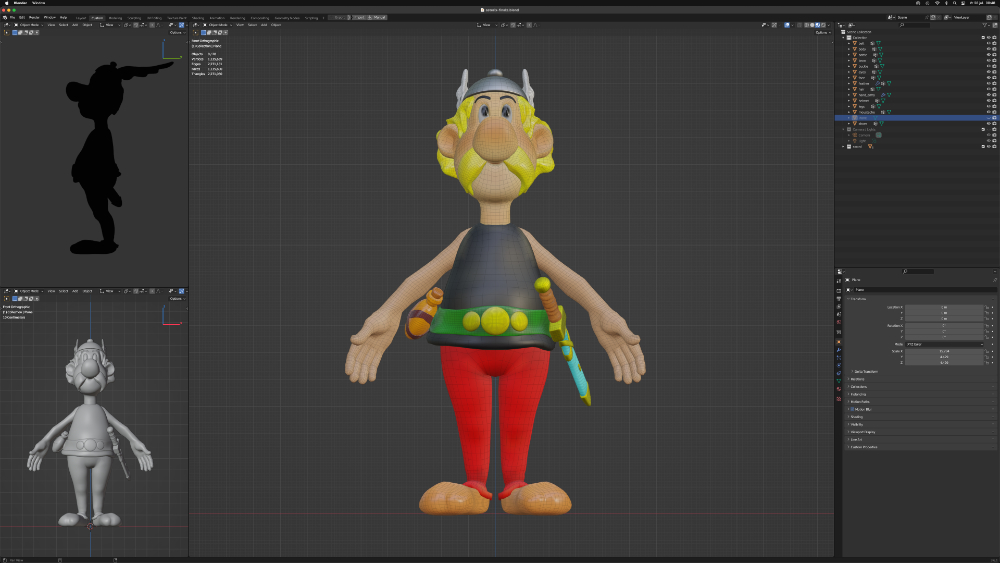Disable render camera icon for the hair row
This screenshot has height=563, width=1000.
pos(994,89)
